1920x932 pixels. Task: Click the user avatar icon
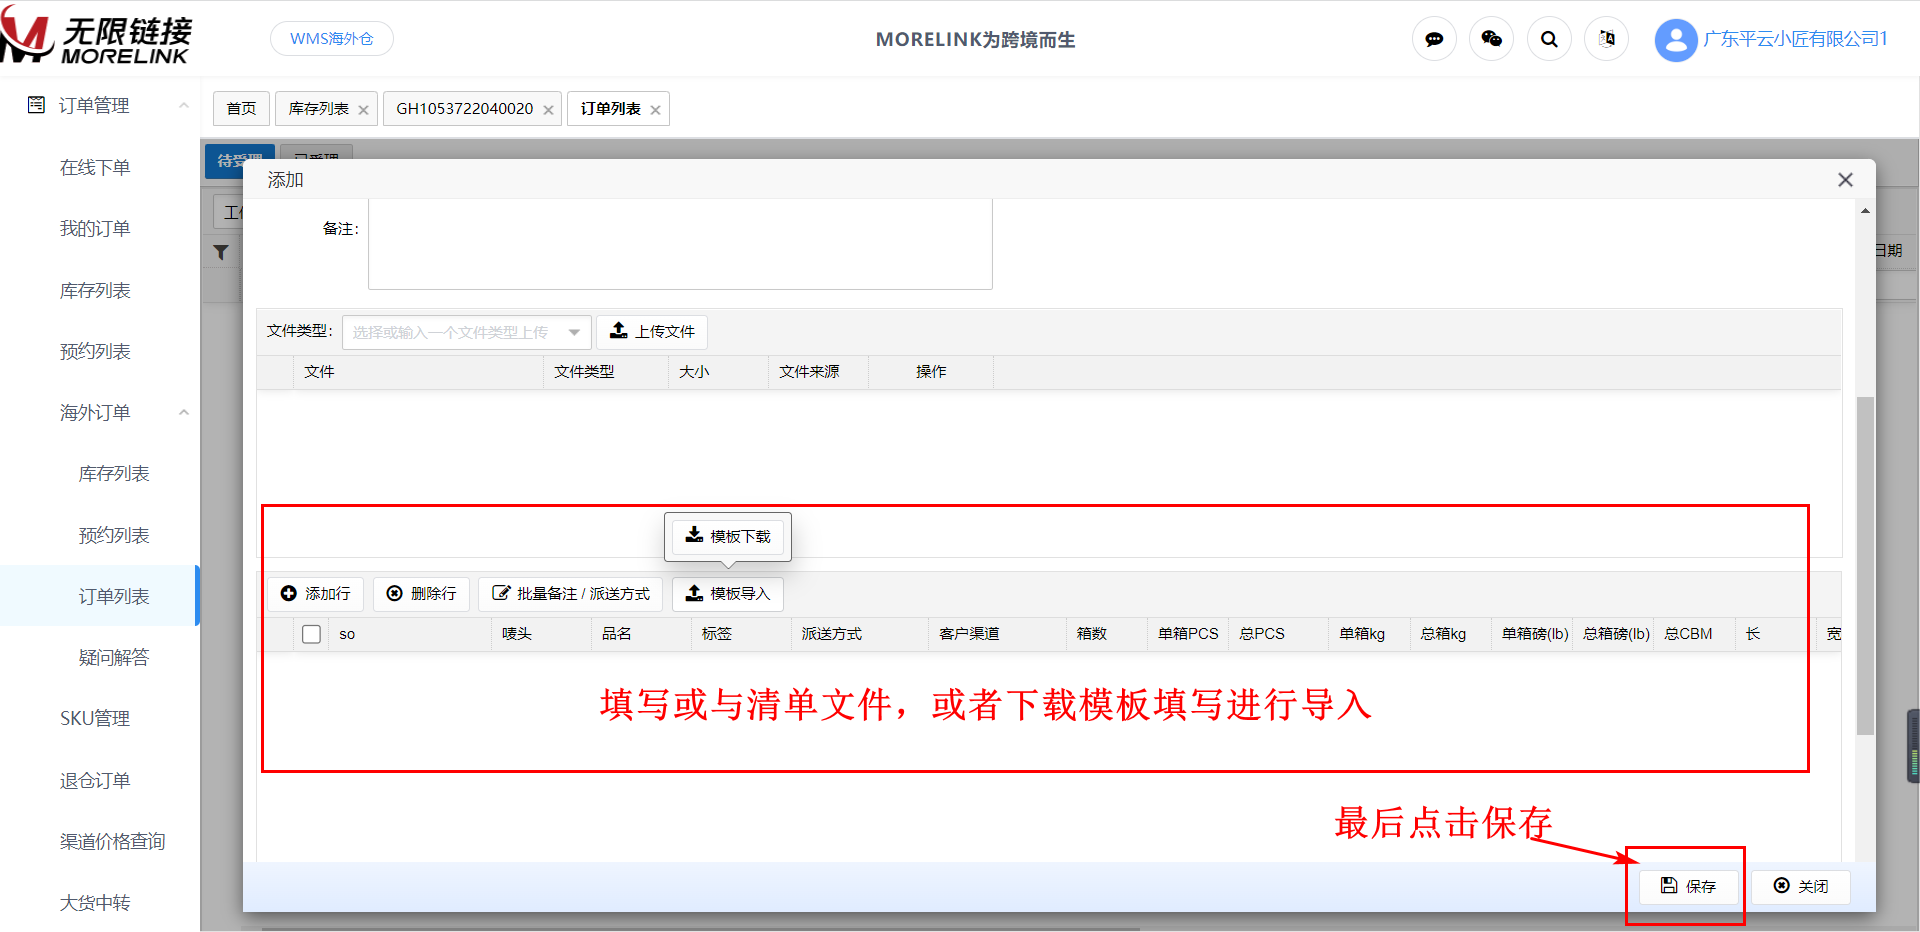click(x=1675, y=40)
